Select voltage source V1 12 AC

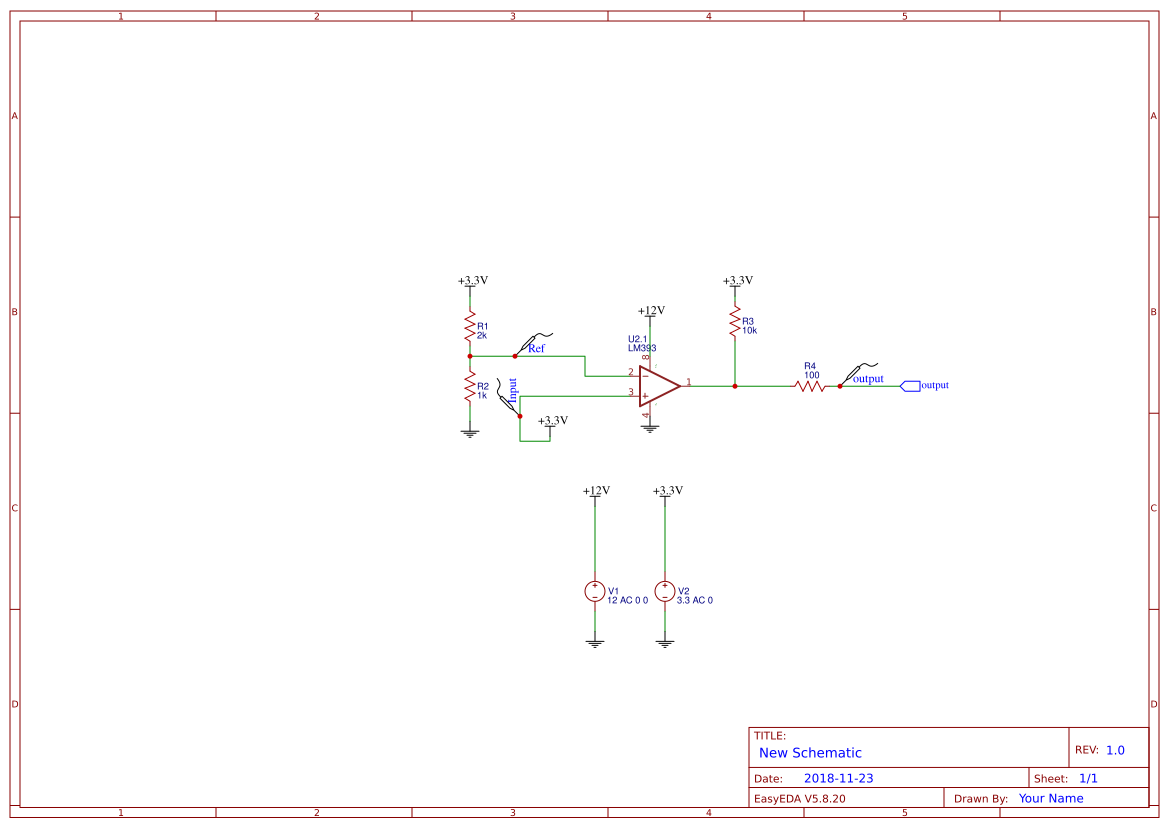pyautogui.click(x=595, y=592)
